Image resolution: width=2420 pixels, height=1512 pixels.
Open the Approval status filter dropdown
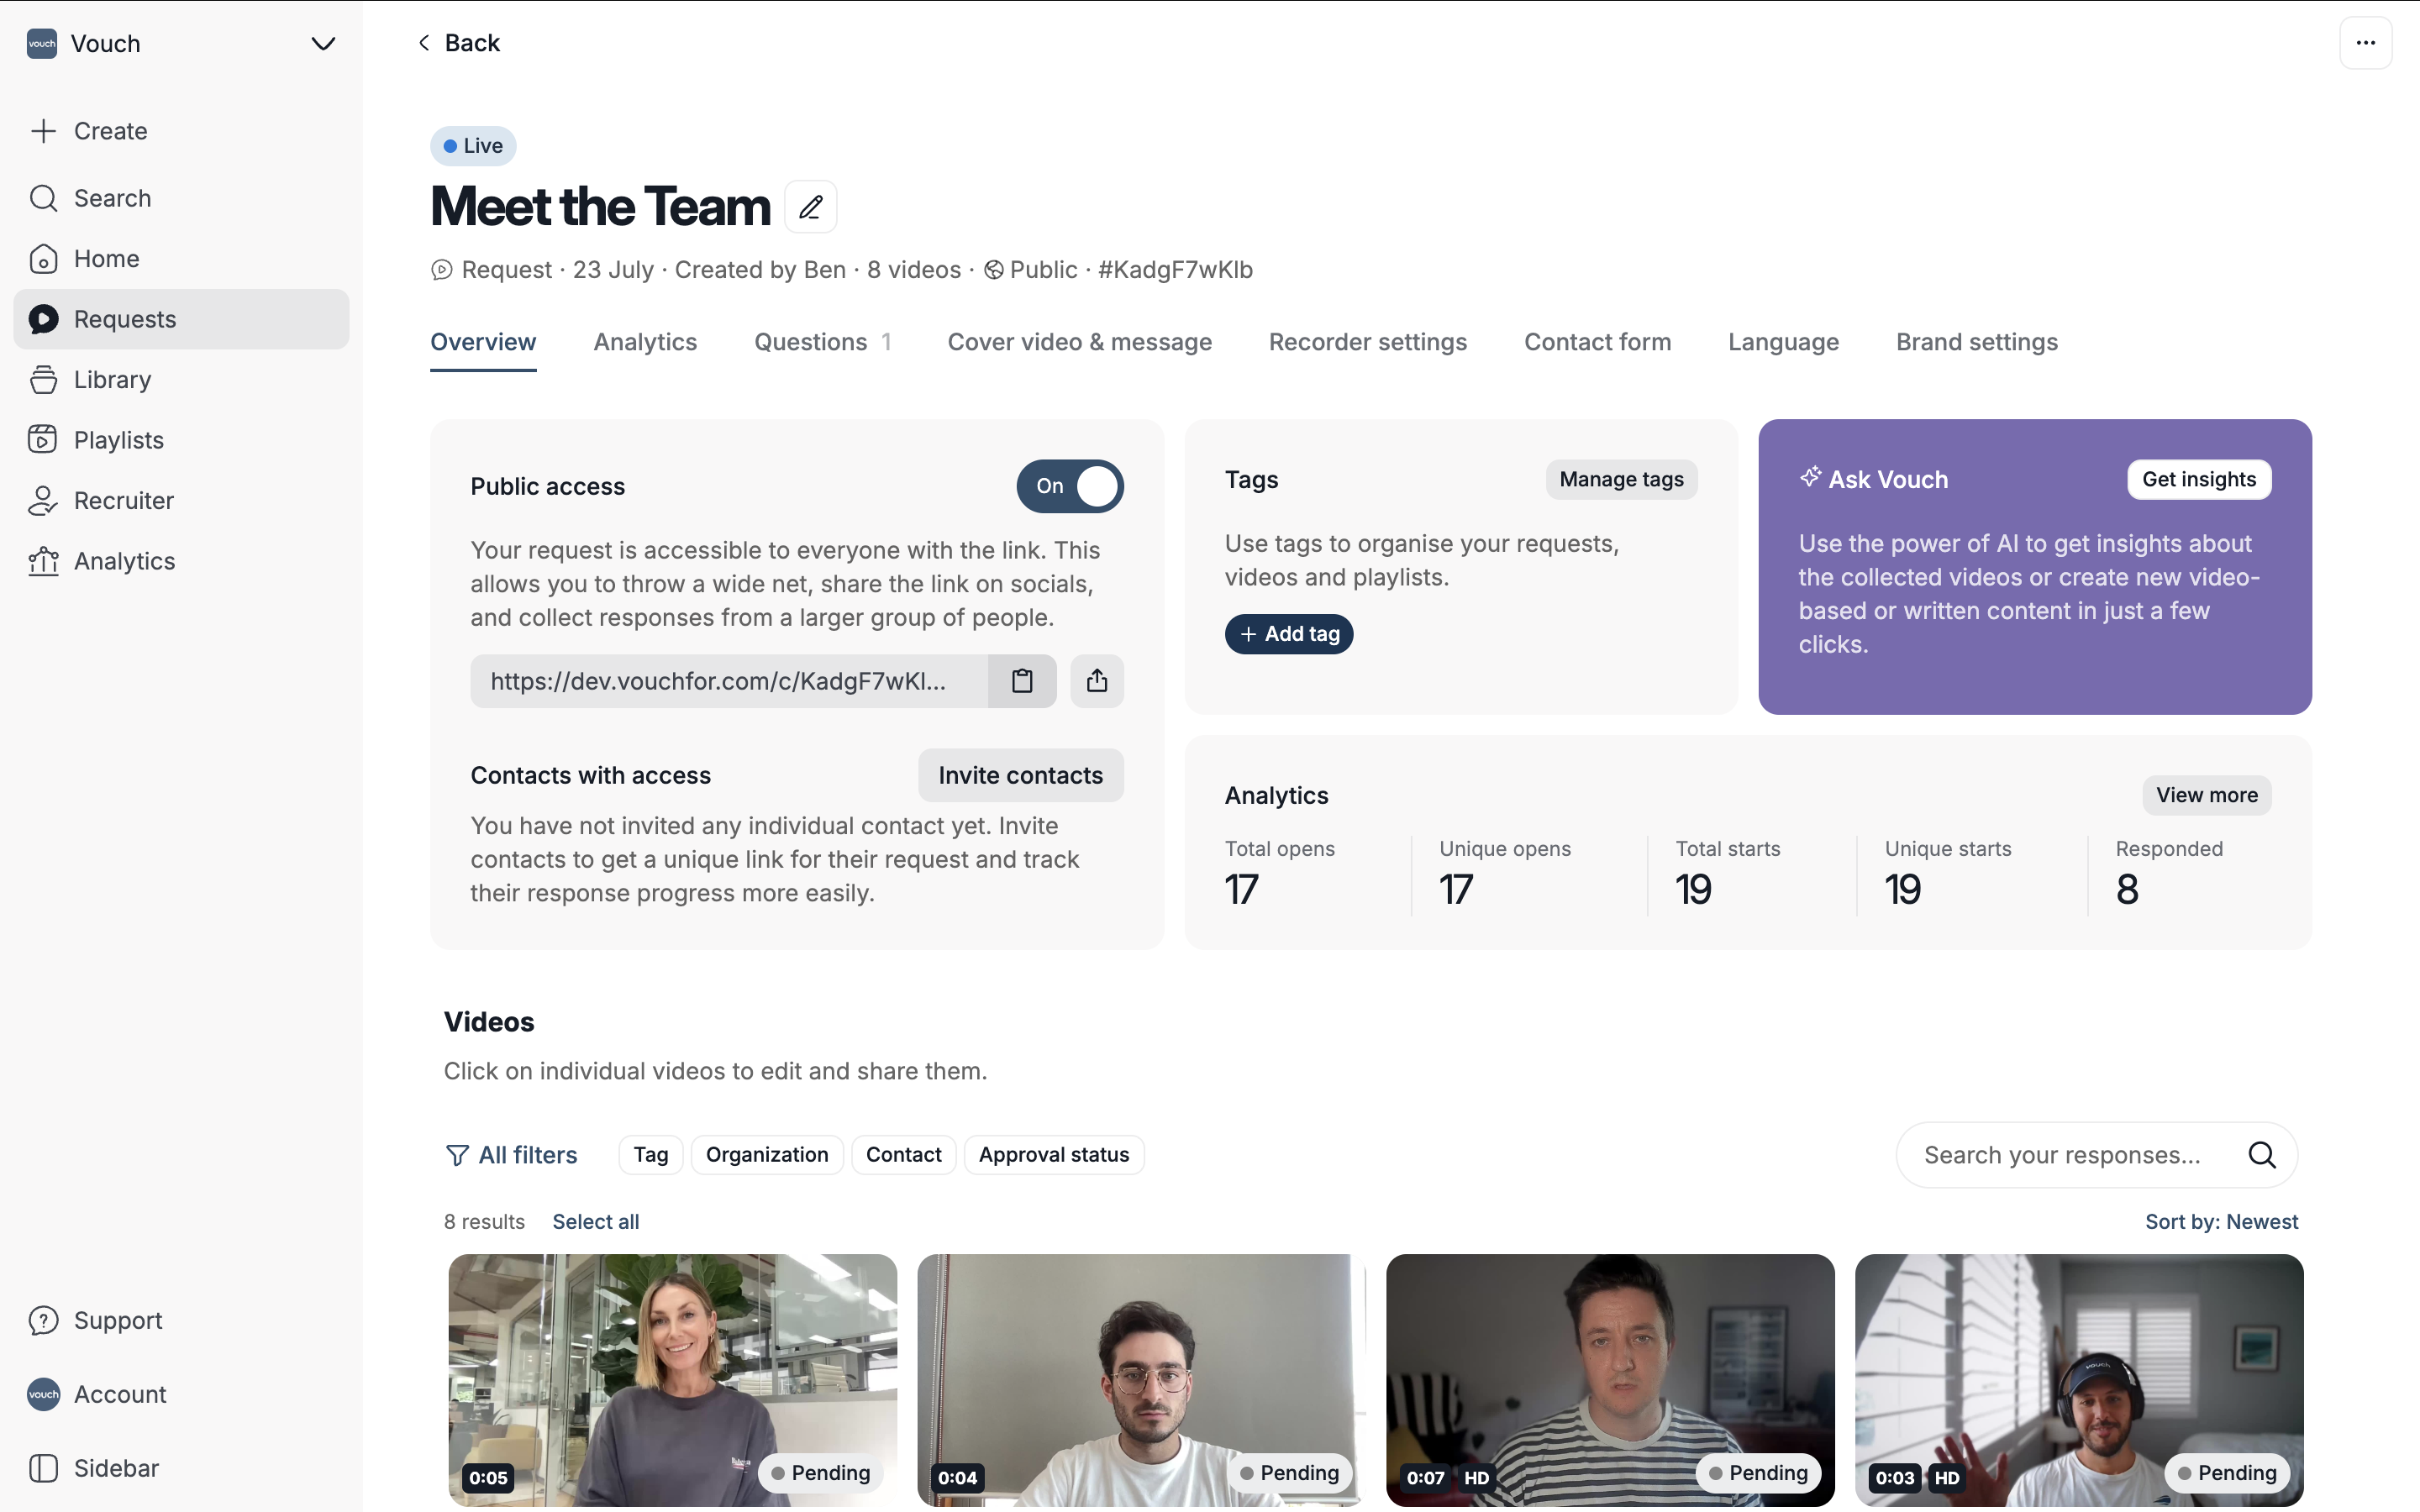point(1054,1155)
